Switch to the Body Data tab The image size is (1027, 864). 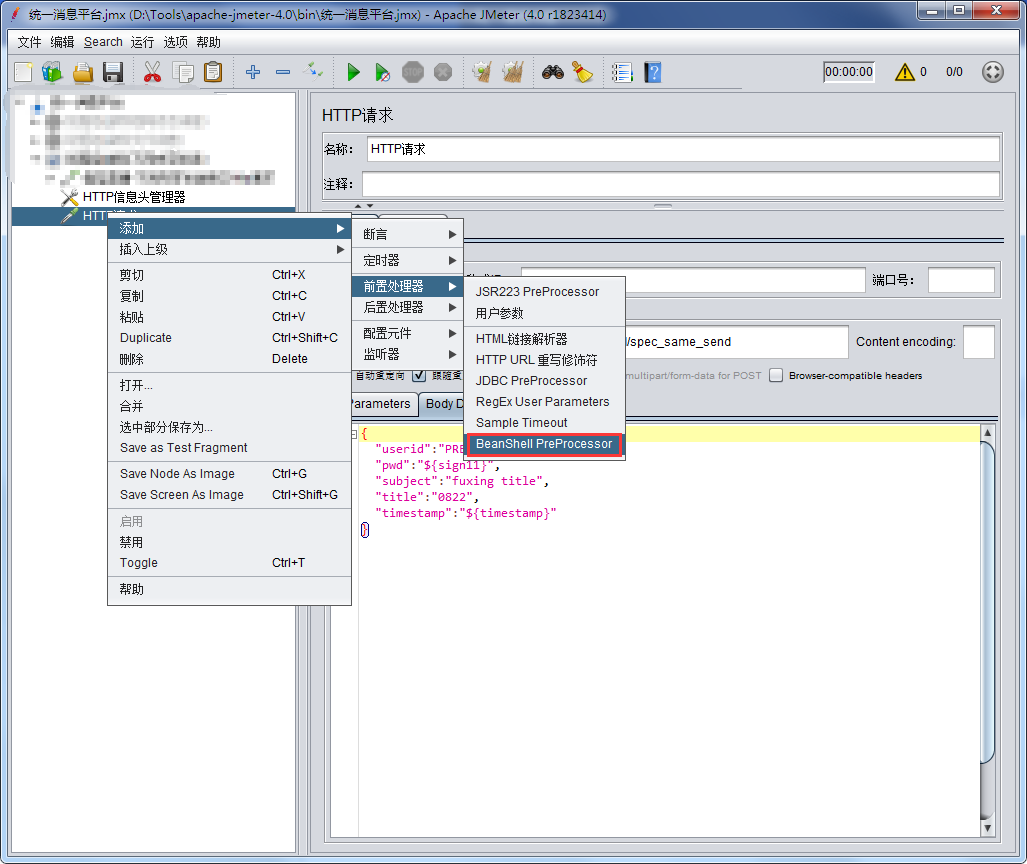coord(442,404)
